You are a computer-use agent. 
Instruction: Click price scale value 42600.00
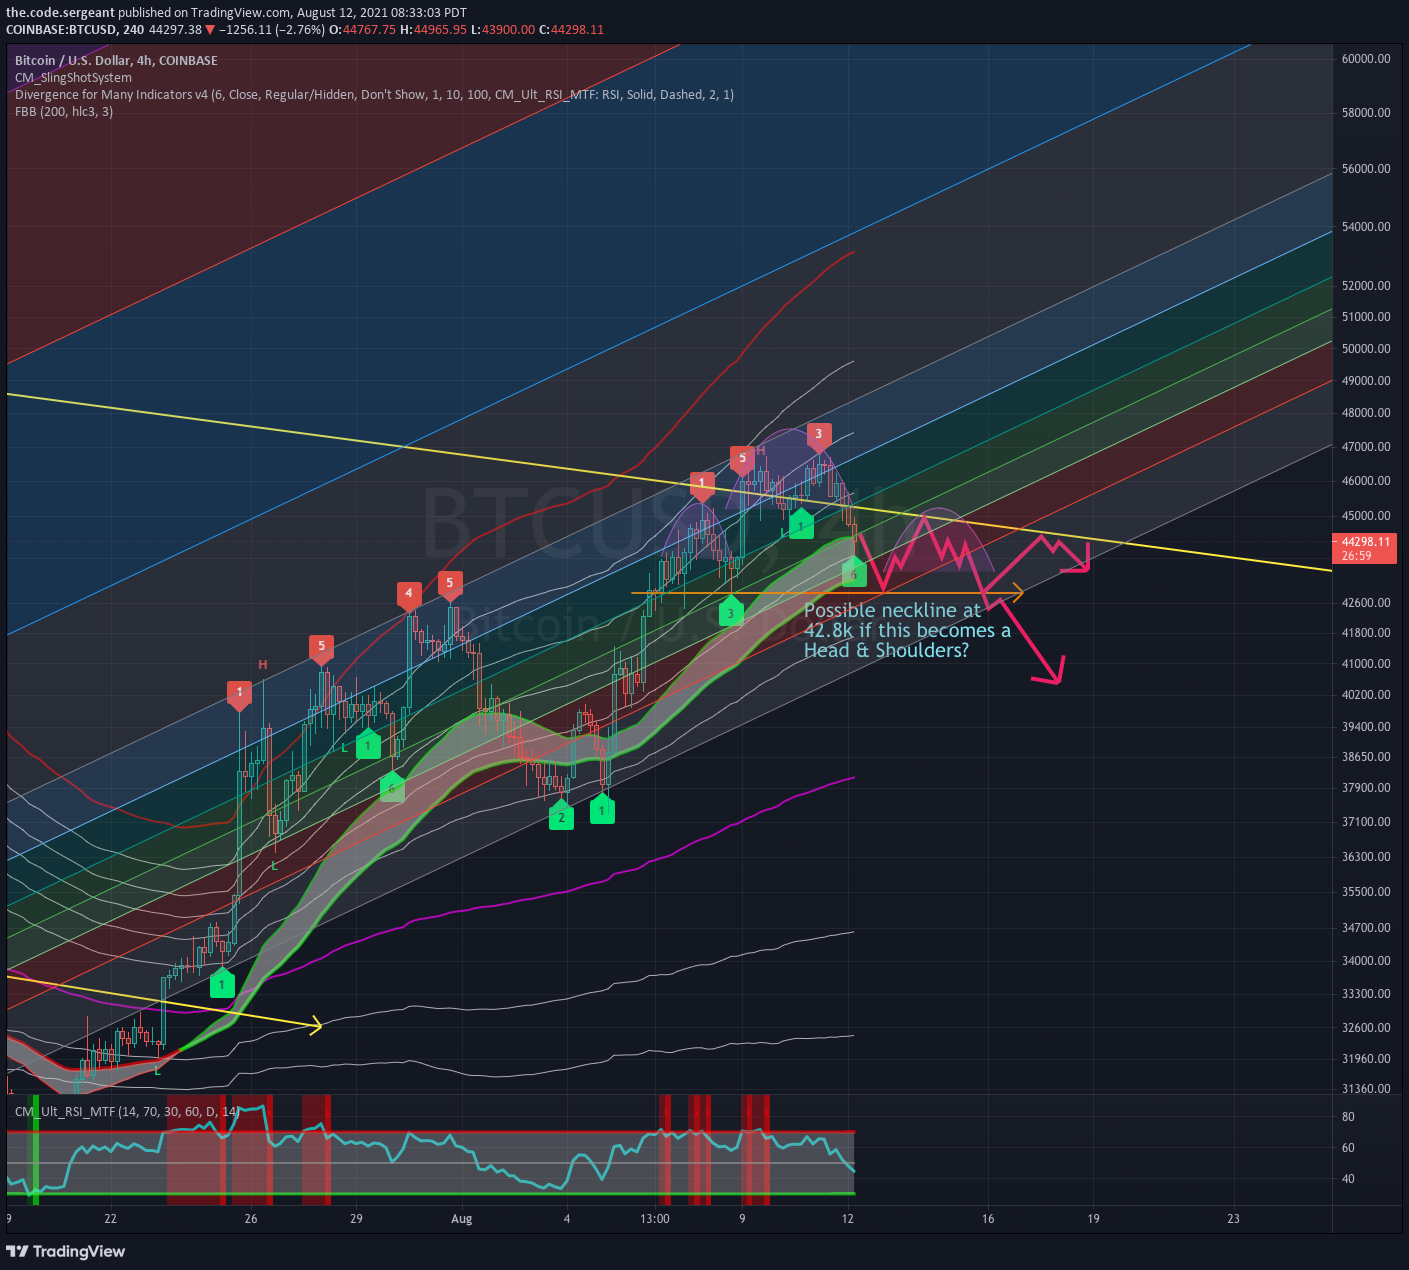tap(1366, 602)
